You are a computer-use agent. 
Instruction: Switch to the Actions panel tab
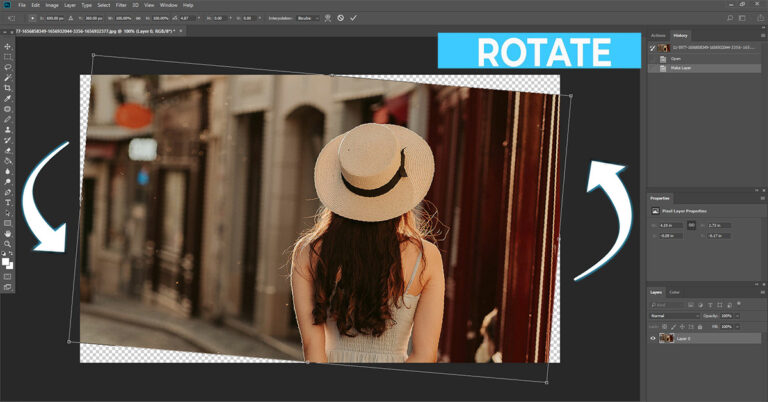click(657, 36)
